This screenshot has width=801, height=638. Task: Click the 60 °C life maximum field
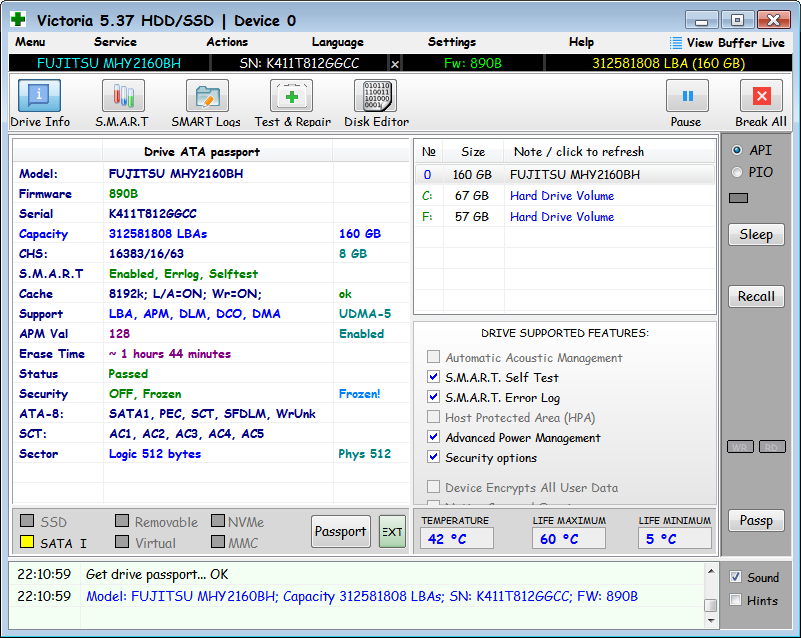point(569,538)
